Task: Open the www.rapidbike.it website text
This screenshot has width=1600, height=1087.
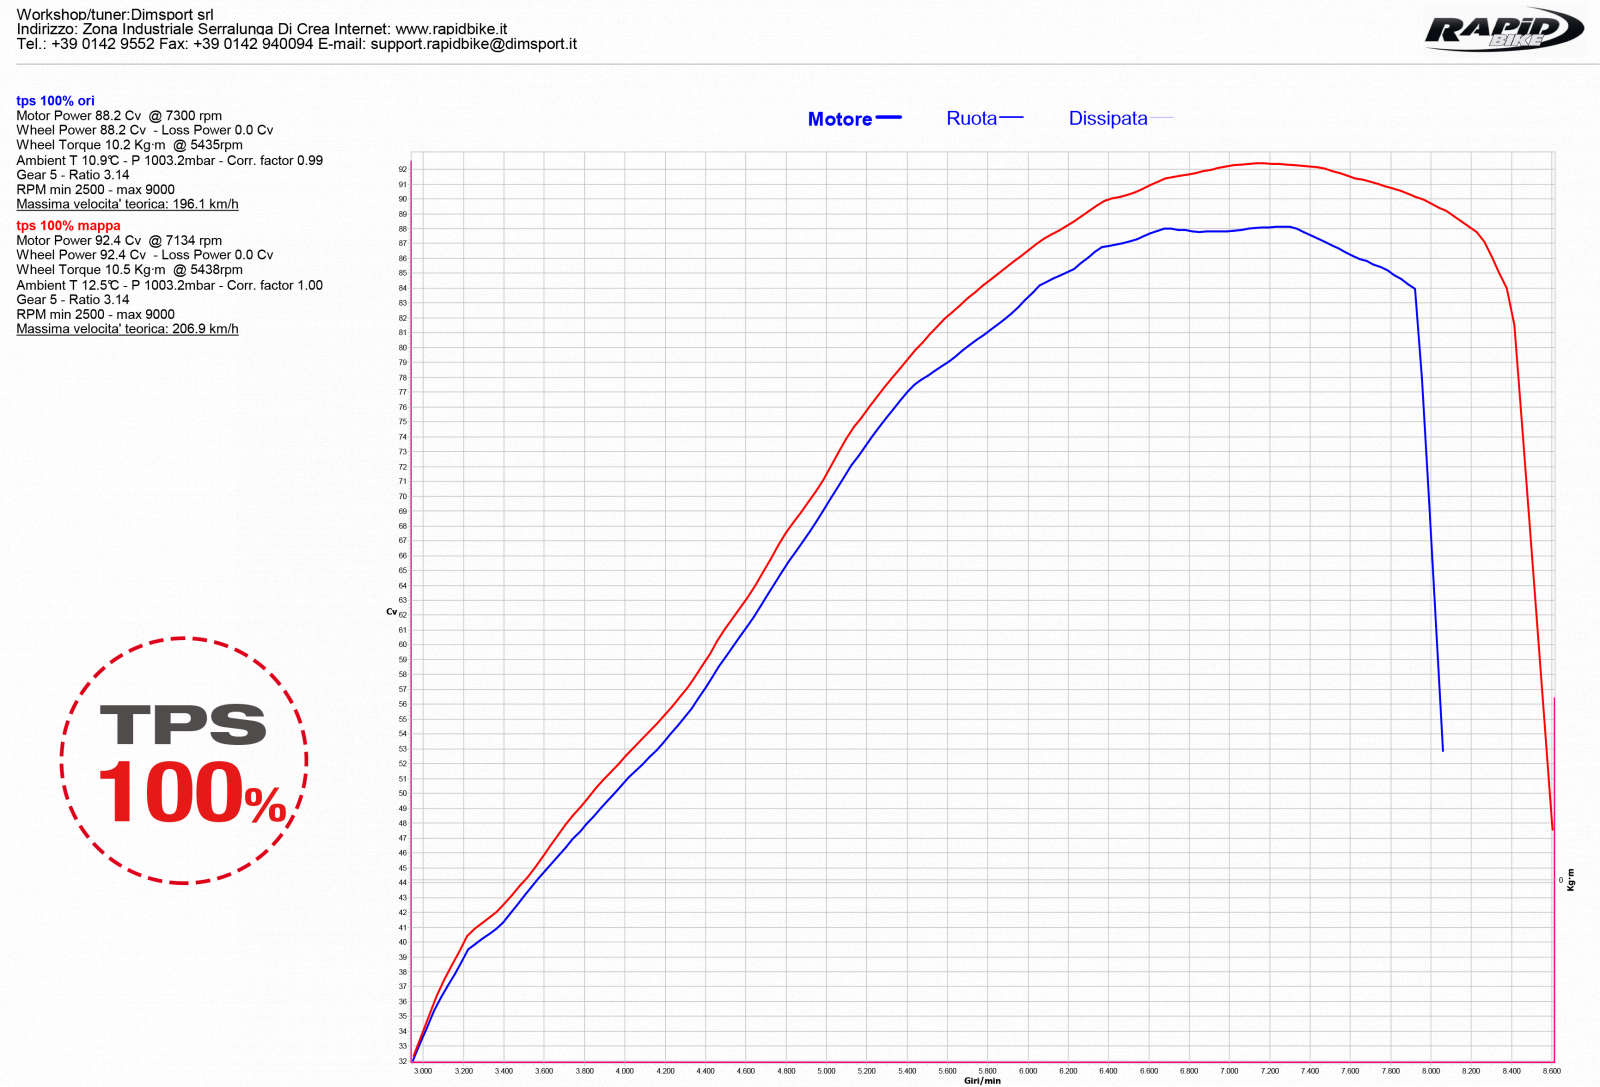Action: [x=451, y=29]
